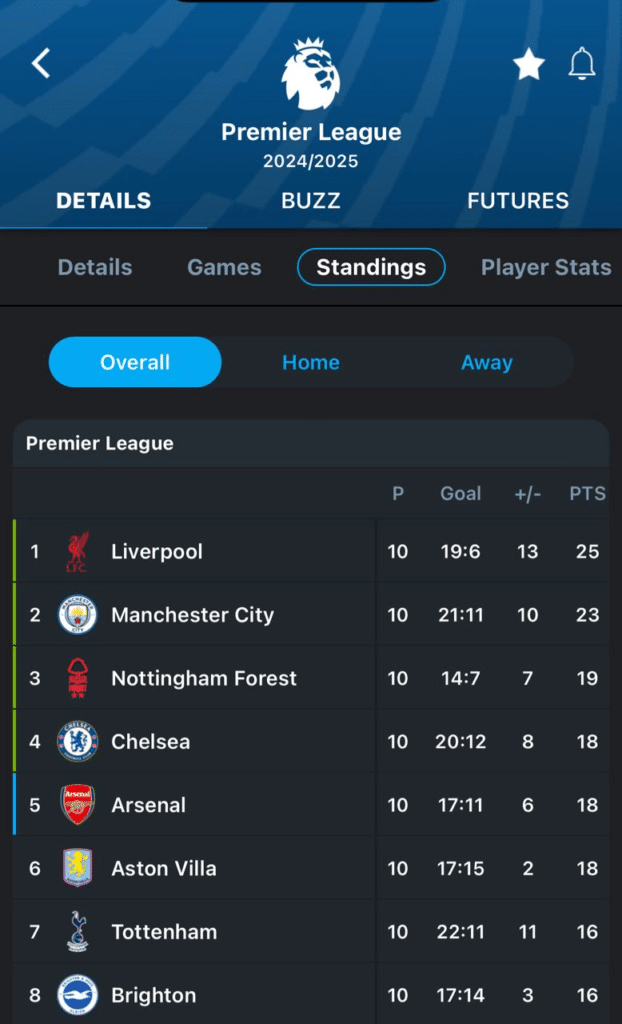The image size is (622, 1024).
Task: Click the Chelsea club badge
Action: point(77,742)
